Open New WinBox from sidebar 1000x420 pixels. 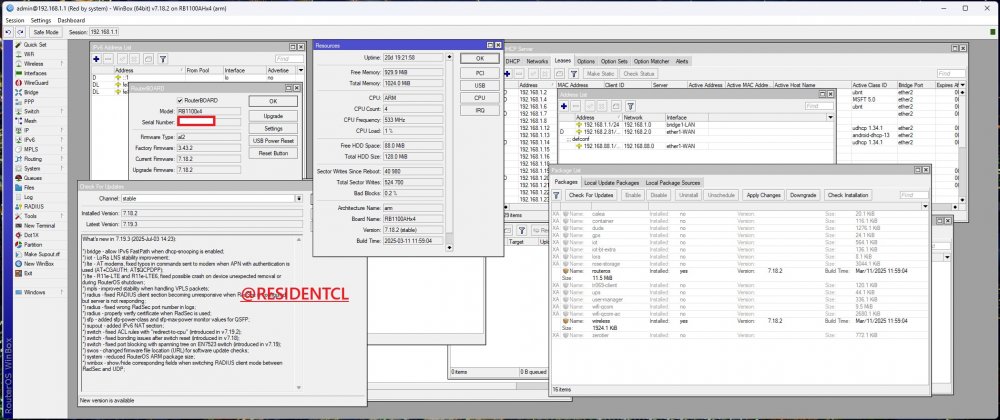(38, 264)
